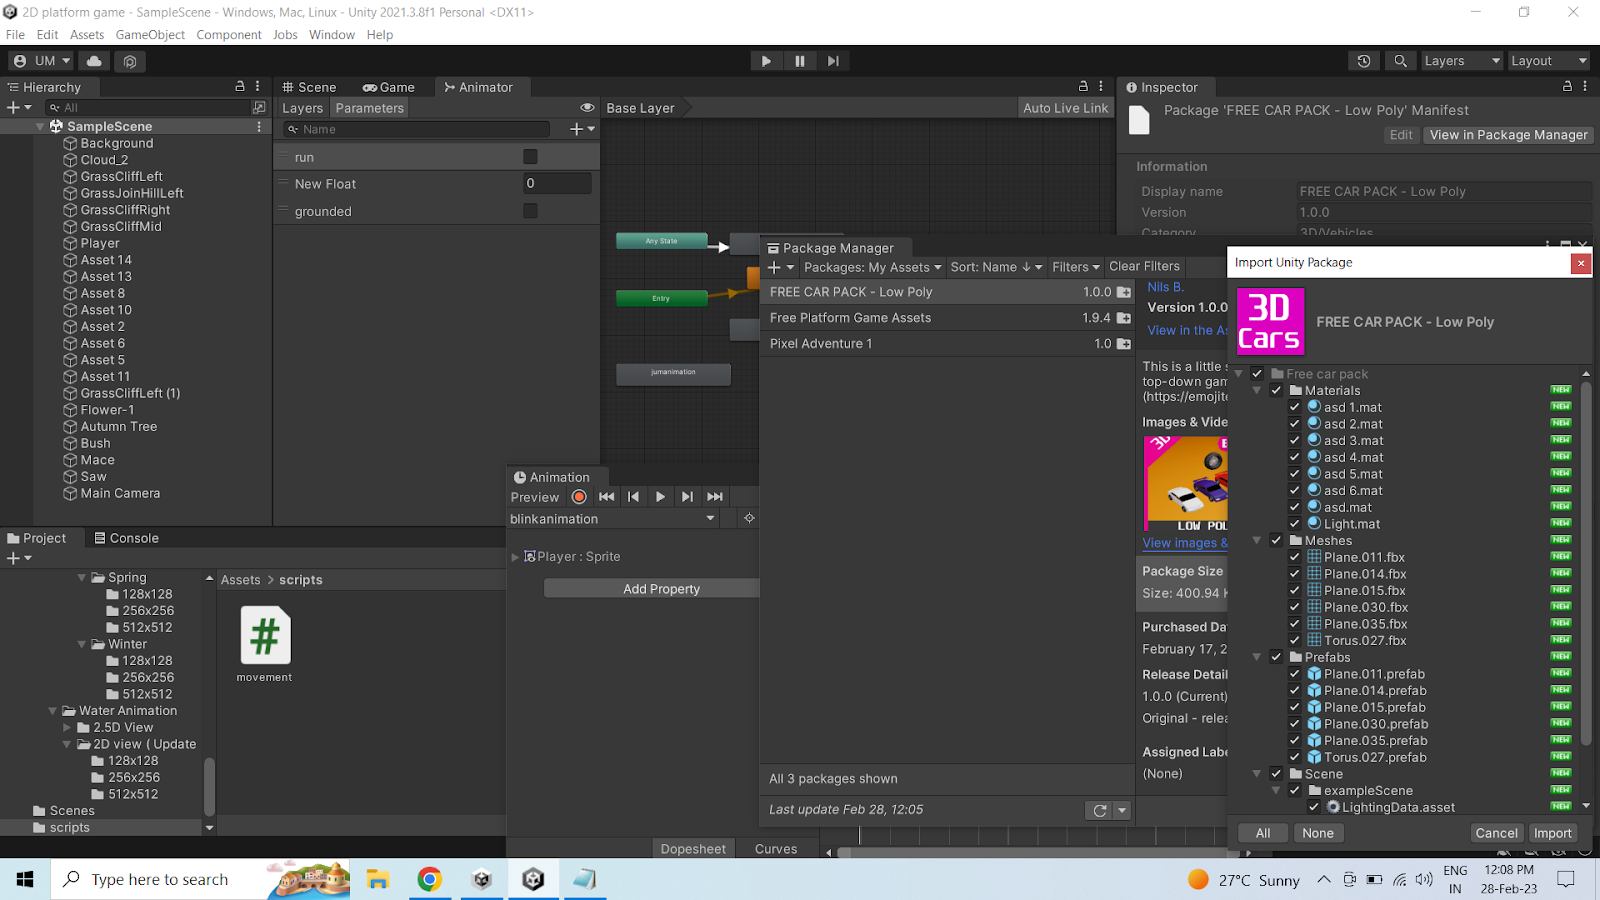The width and height of the screenshot is (1600, 900).
Task: Switch to the Parameters tab in Animator
Action: pyautogui.click(x=370, y=108)
